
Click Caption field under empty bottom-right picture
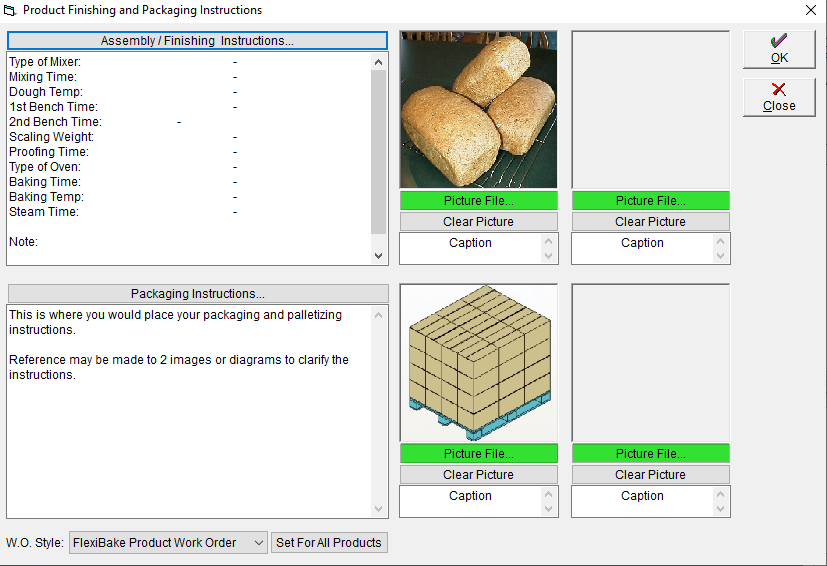click(x=642, y=502)
